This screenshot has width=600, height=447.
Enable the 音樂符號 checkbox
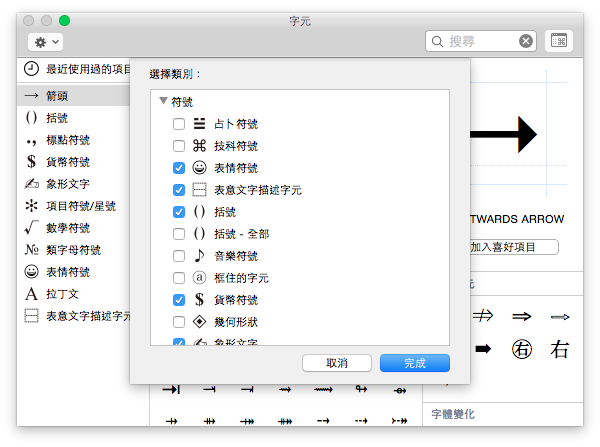pos(179,256)
